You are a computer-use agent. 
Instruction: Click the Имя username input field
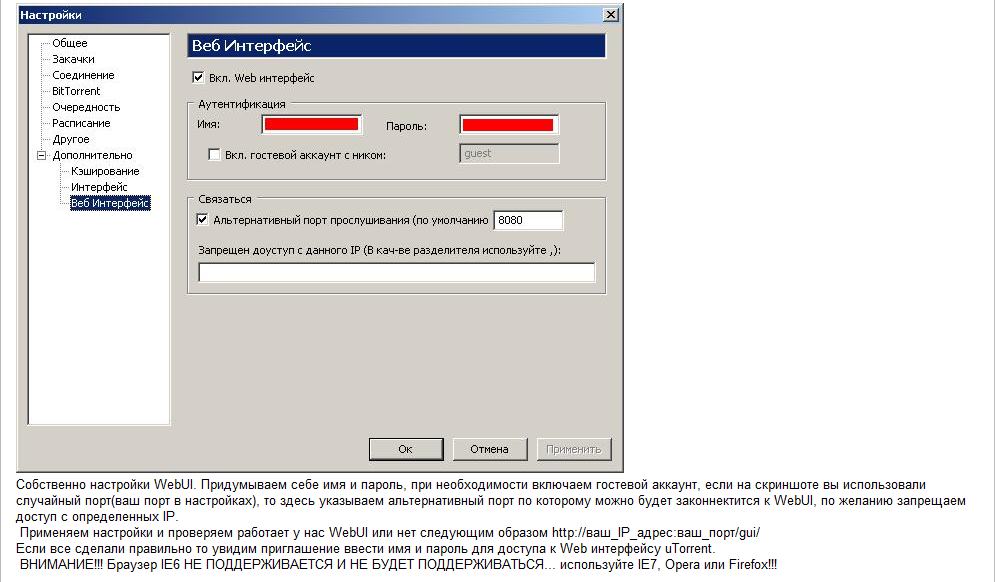[312, 124]
